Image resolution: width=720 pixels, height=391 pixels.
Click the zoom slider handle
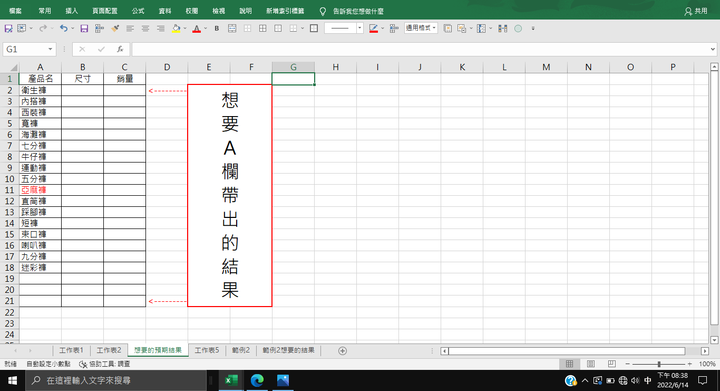pos(659,364)
